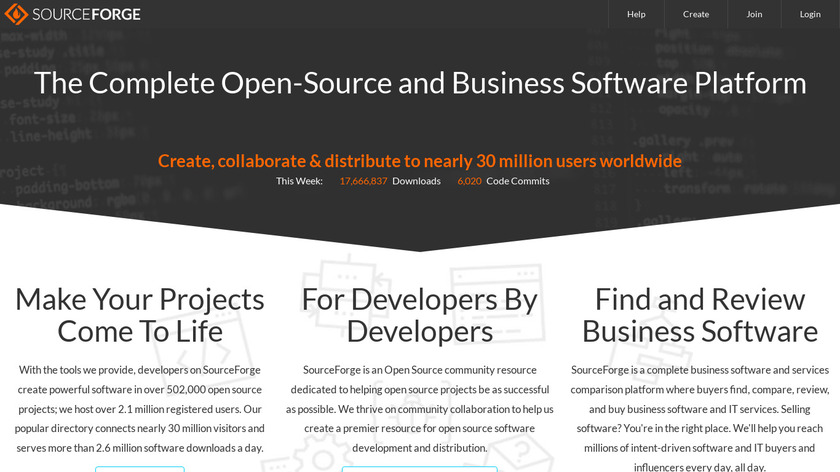Click the orange 'Create, collaborate & distribute' tagline

420,161
